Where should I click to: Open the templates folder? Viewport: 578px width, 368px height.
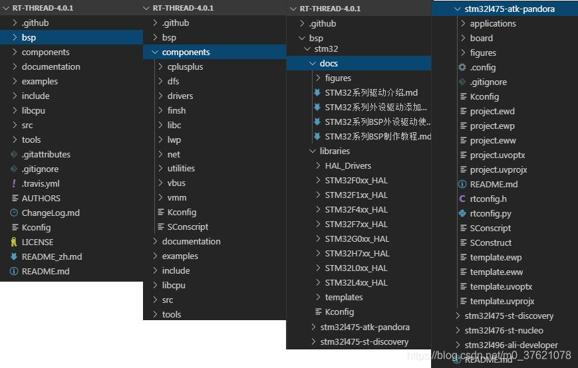(344, 297)
